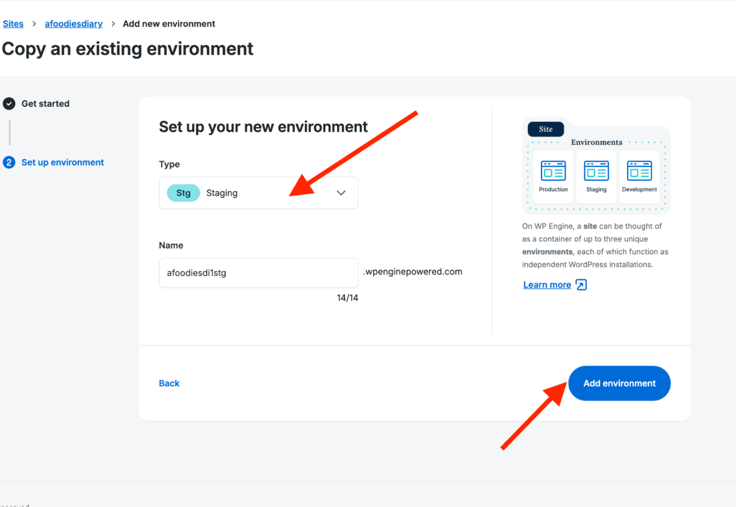Viewport: 736px width, 507px height.
Task: Go to afoodiesdiary breadcrumb link
Action: [74, 24]
